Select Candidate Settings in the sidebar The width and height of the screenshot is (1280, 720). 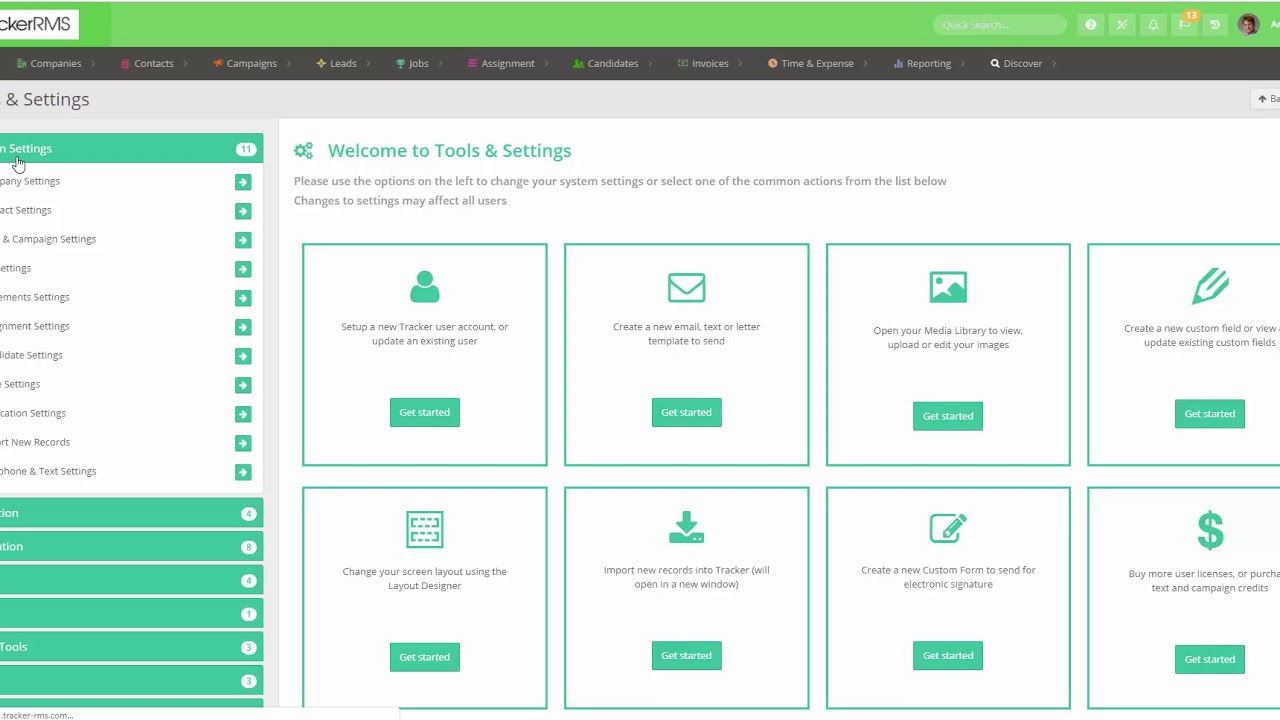click(31, 355)
